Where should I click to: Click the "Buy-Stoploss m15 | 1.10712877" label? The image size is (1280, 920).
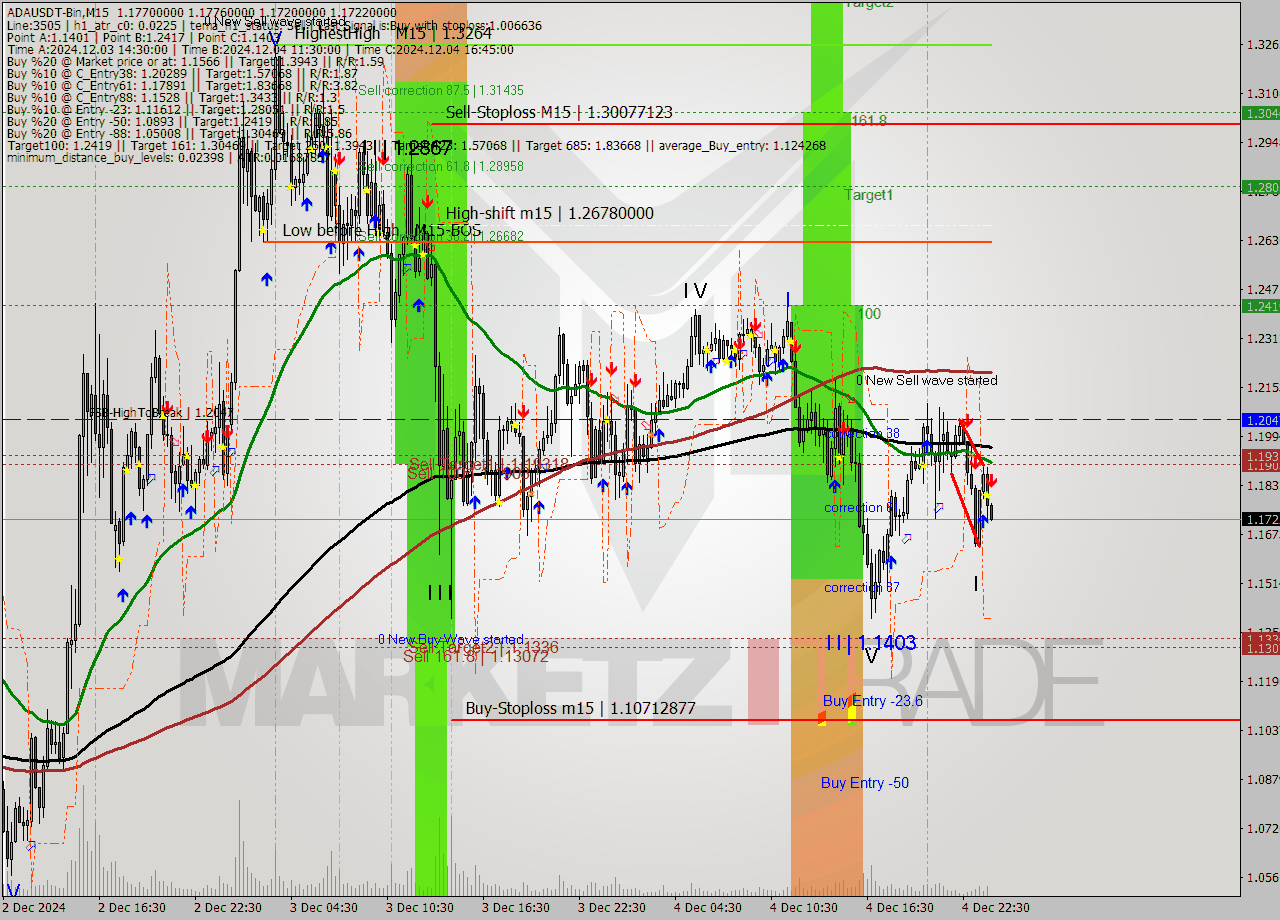point(580,708)
